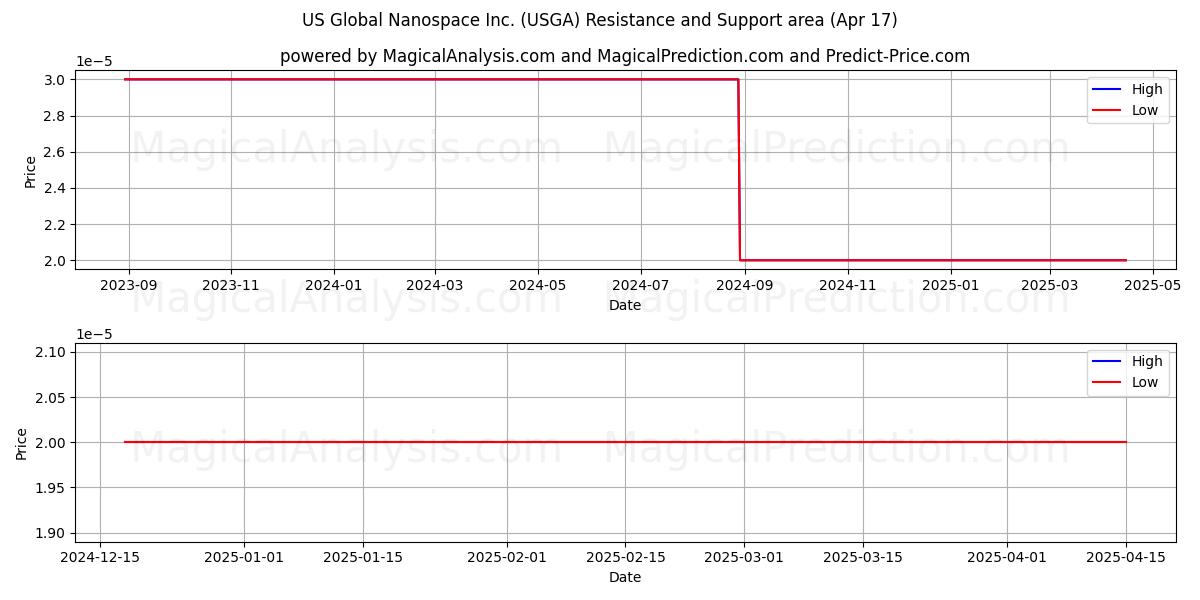This screenshot has width=1200, height=600.
Task: Click the 2.8 y-axis tick label
Action: coord(56,116)
